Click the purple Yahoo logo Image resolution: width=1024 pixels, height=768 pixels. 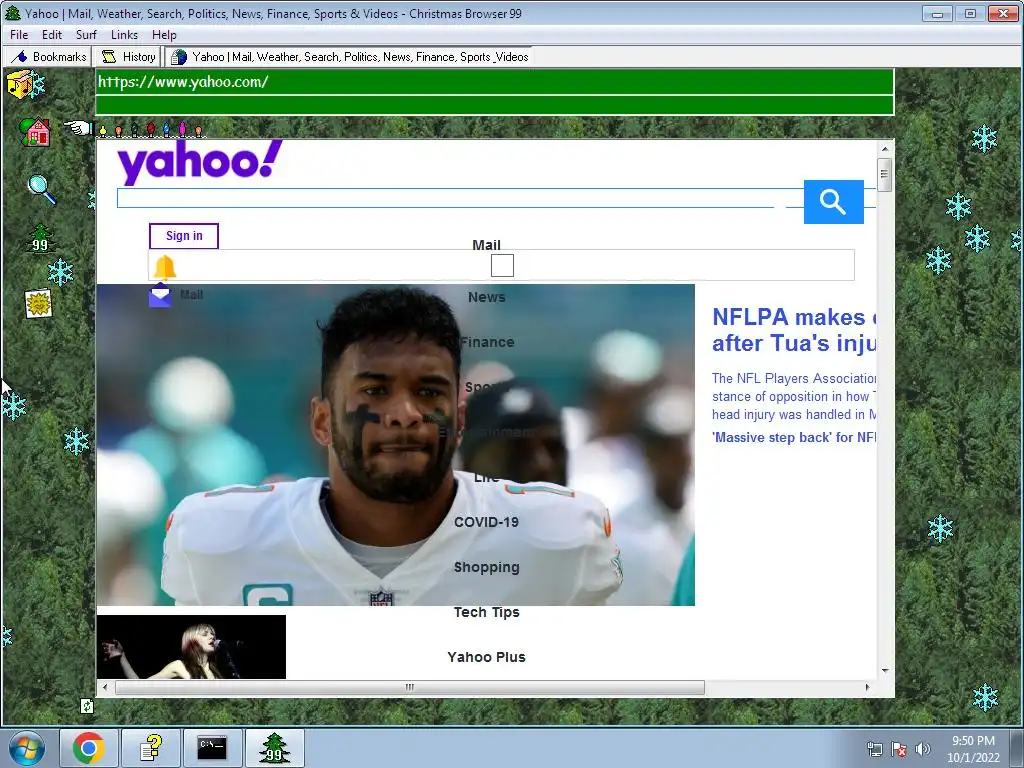point(200,162)
